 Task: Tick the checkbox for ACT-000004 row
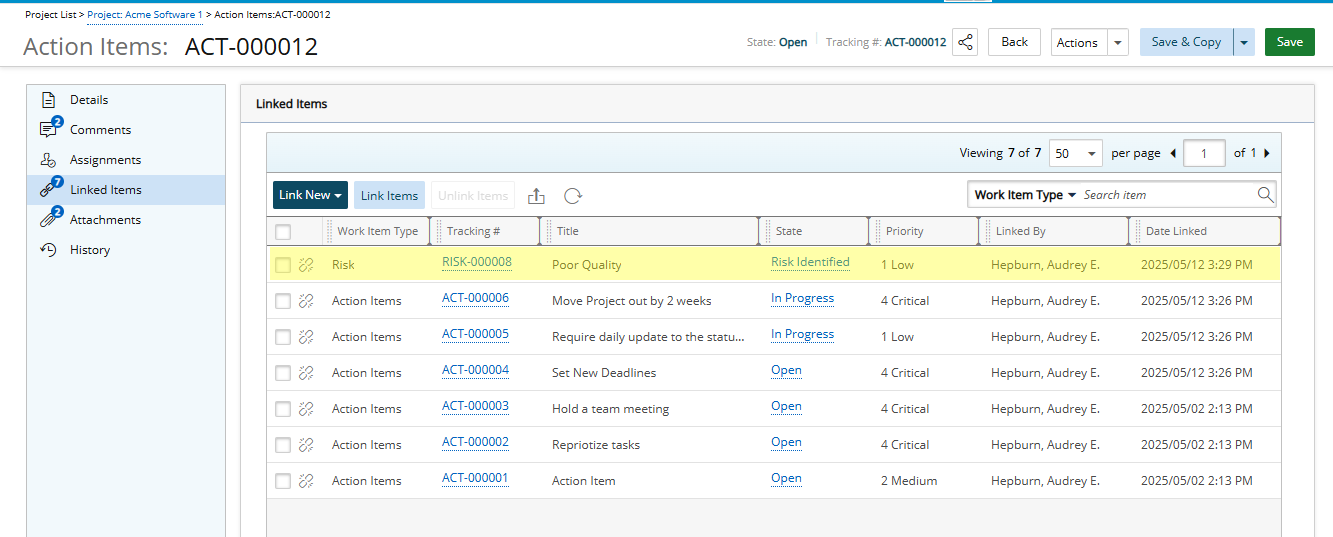(x=283, y=373)
